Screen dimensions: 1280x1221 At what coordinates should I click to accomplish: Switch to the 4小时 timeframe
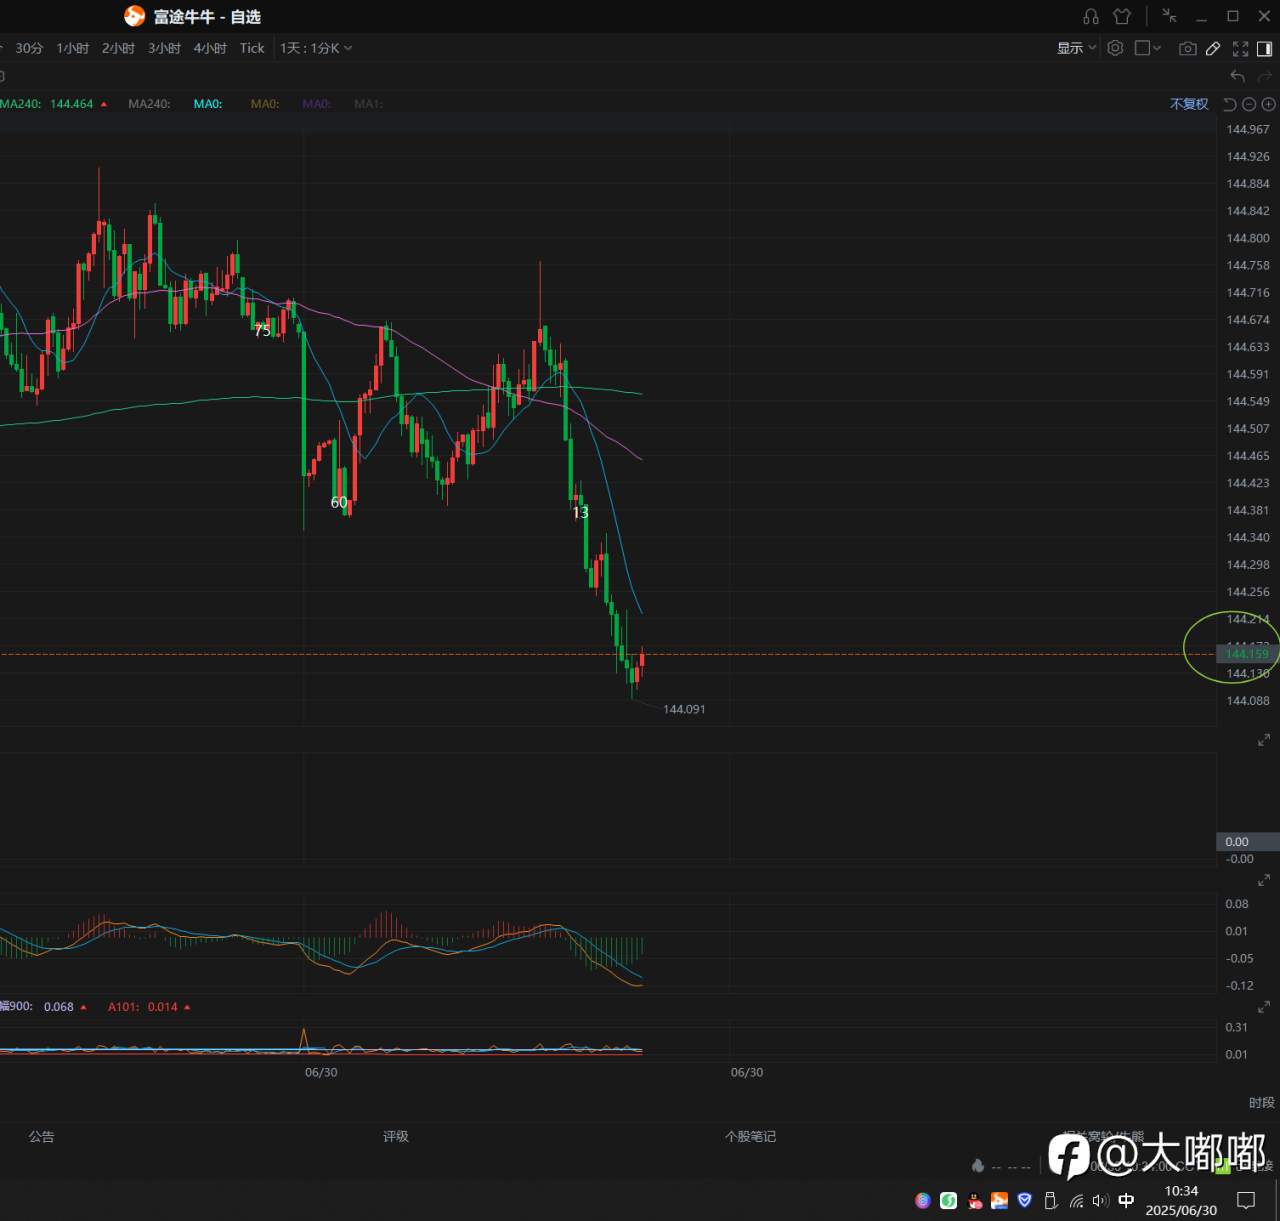[210, 48]
